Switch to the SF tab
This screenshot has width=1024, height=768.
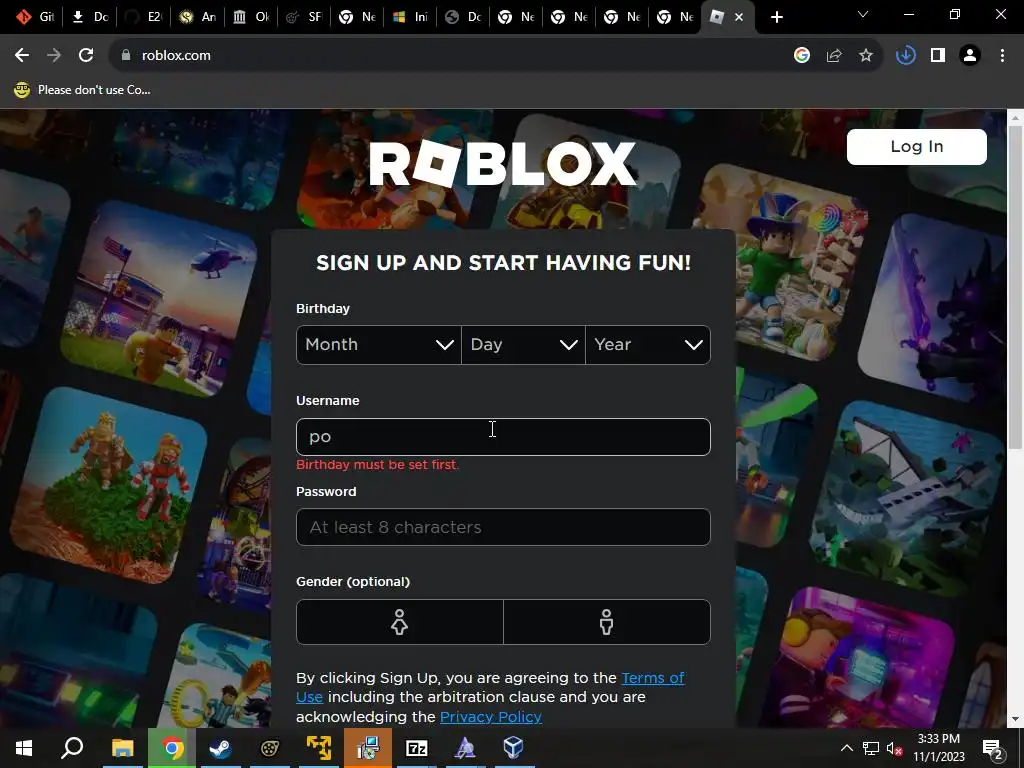pos(304,17)
